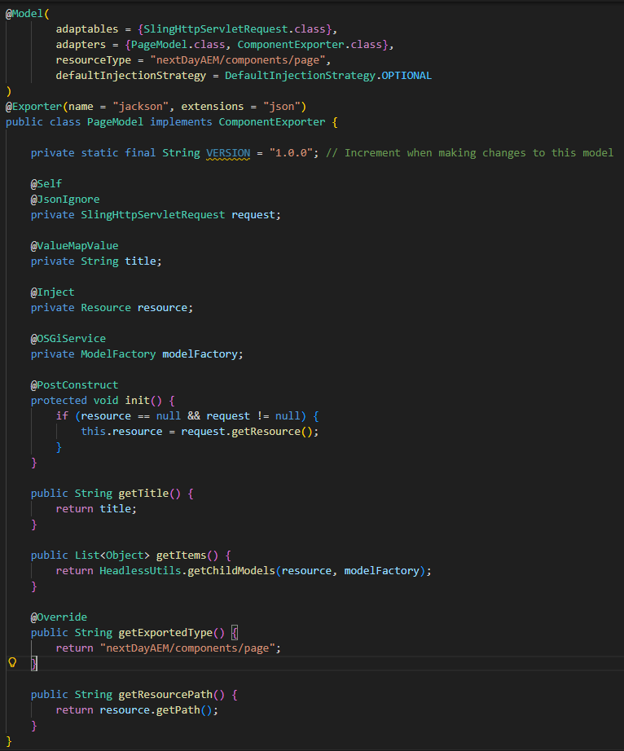The width and height of the screenshot is (624, 751).
Task: Click PageModel in the class declaration
Action: pyautogui.click(x=115, y=122)
